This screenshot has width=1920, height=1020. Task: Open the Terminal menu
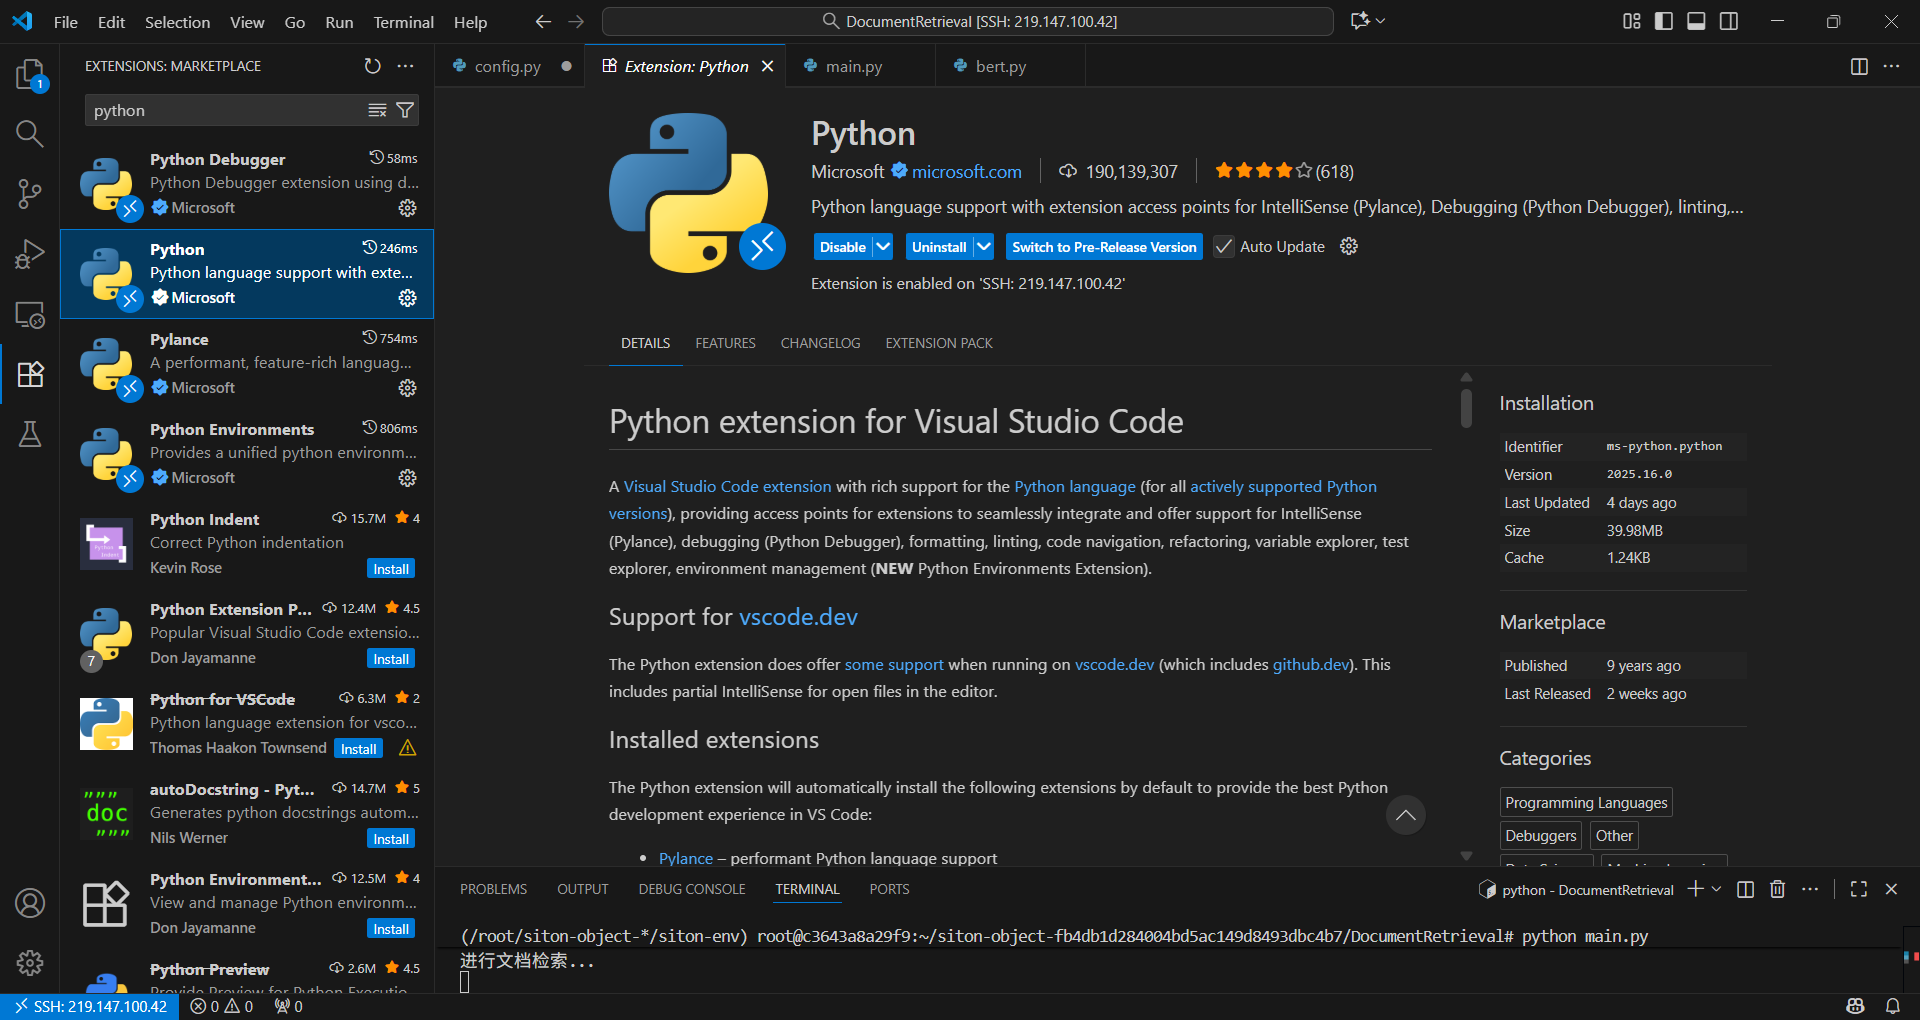tap(403, 21)
